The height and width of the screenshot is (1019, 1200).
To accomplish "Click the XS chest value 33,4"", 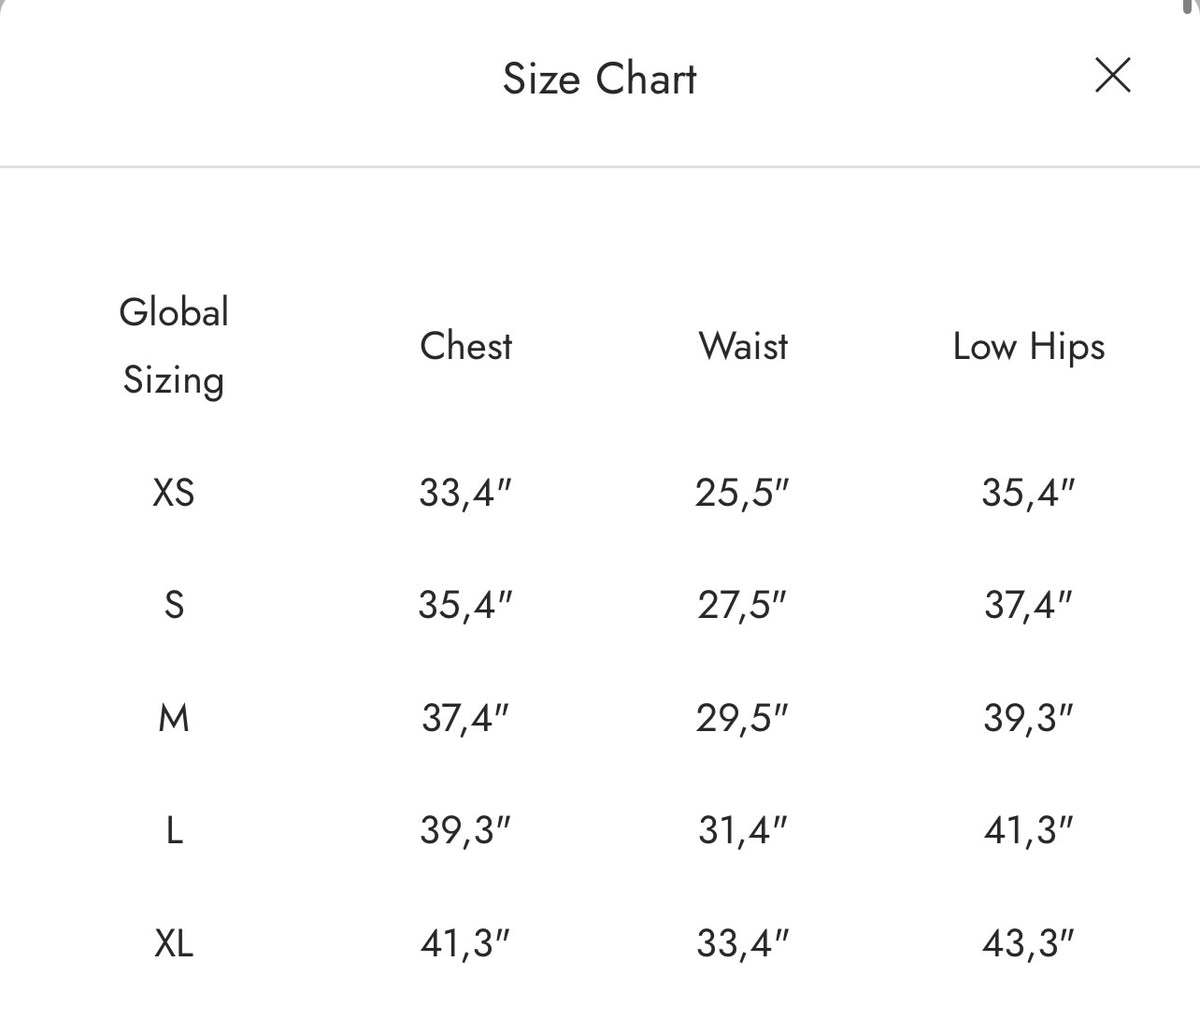I will (466, 492).
